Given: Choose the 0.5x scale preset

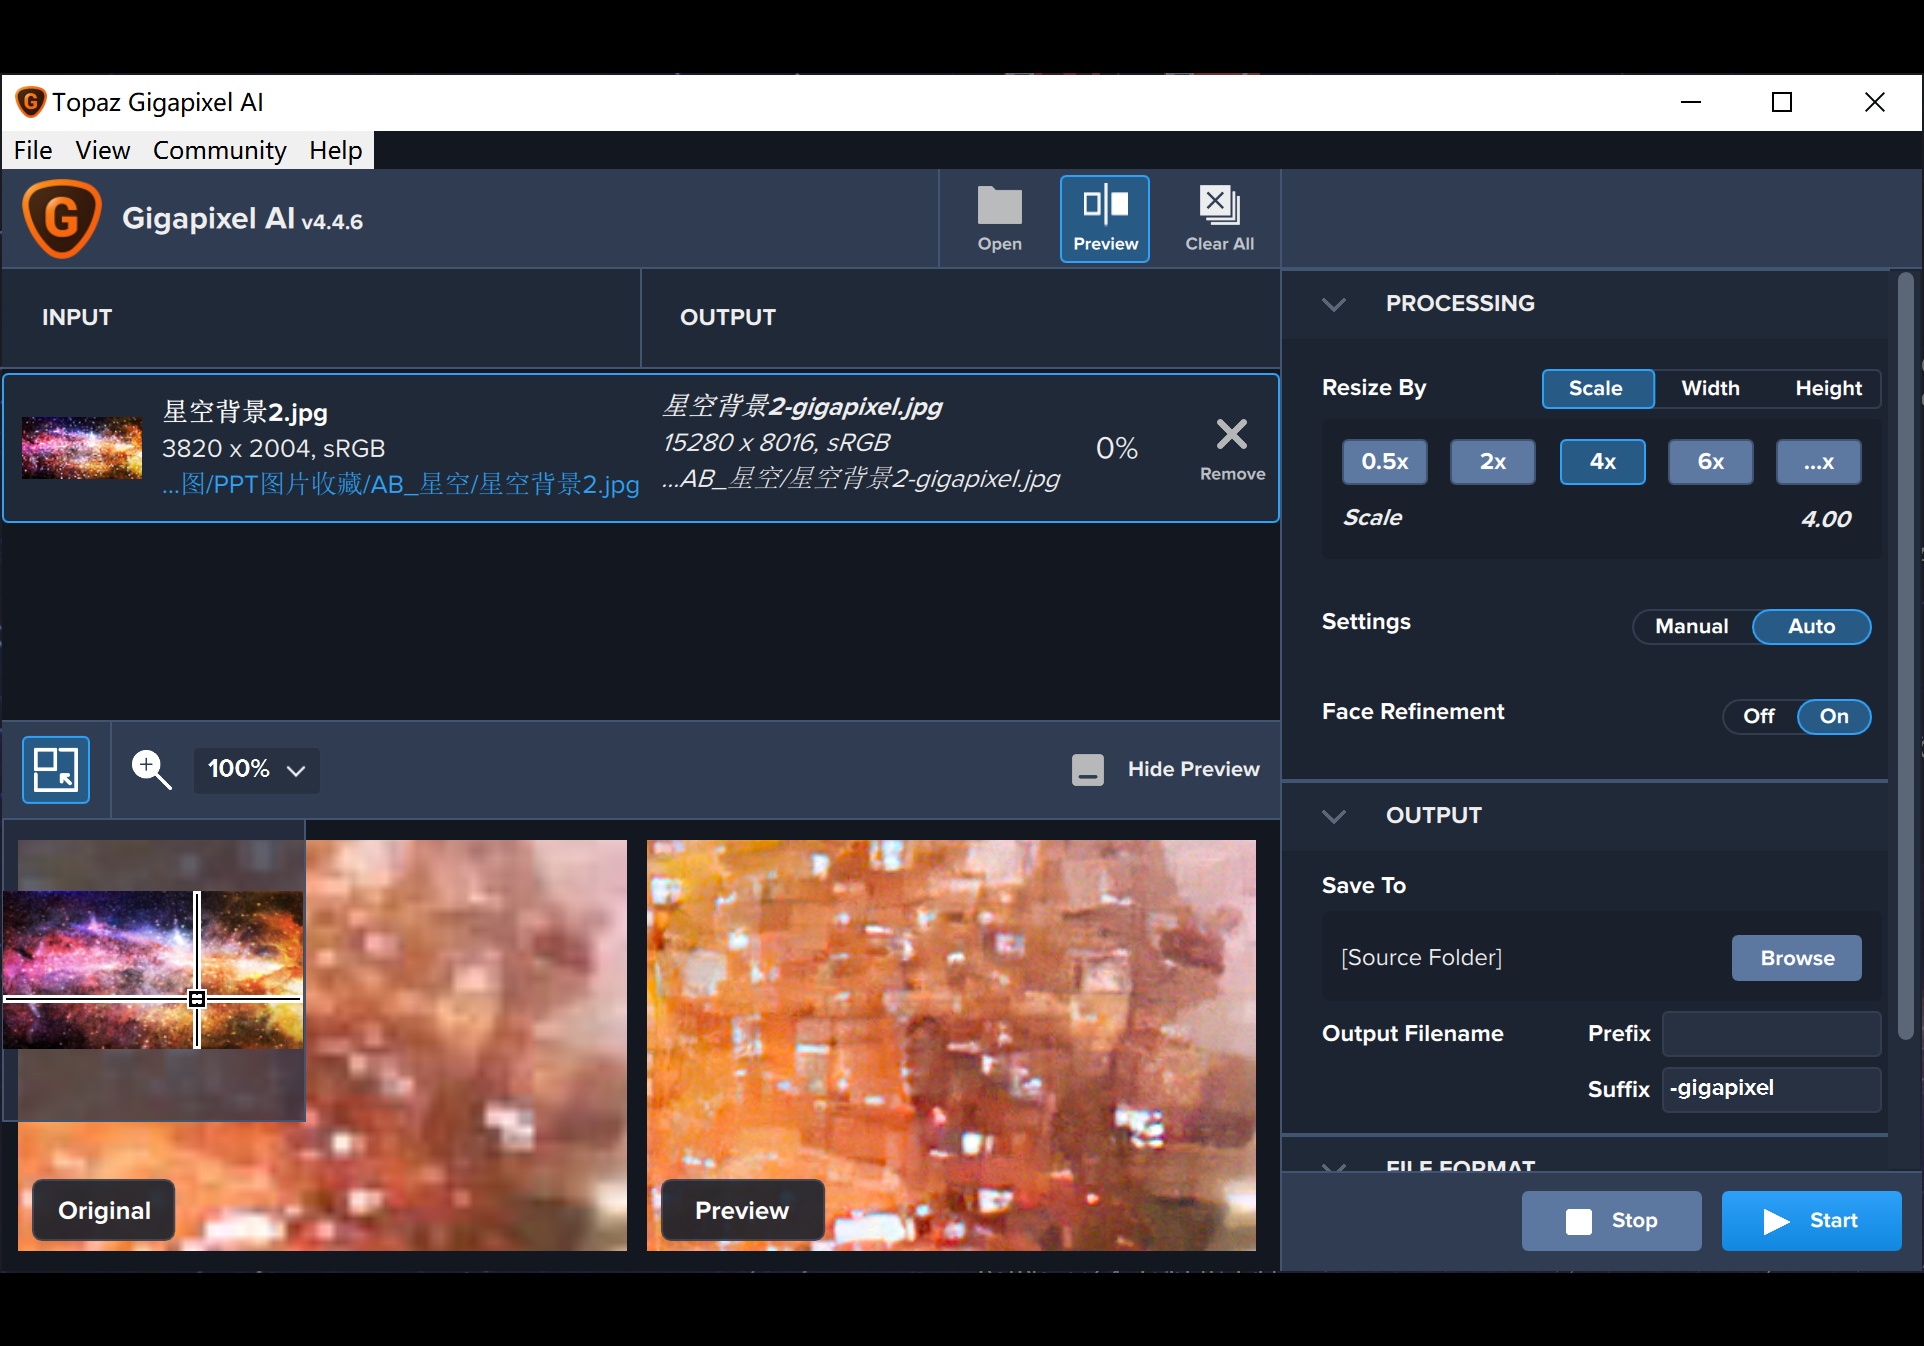Looking at the screenshot, I should [x=1385, y=462].
